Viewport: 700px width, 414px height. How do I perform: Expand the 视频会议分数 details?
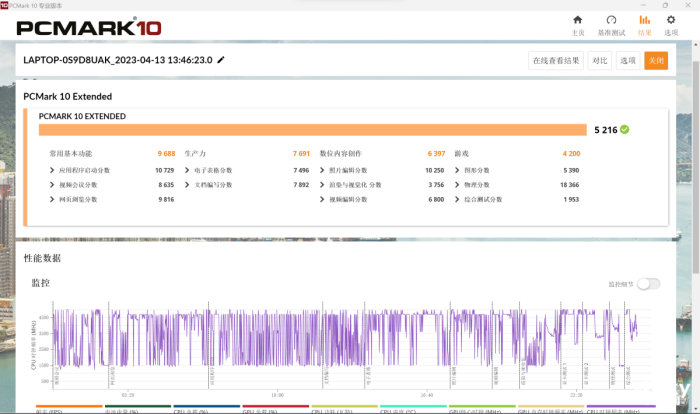(x=52, y=185)
